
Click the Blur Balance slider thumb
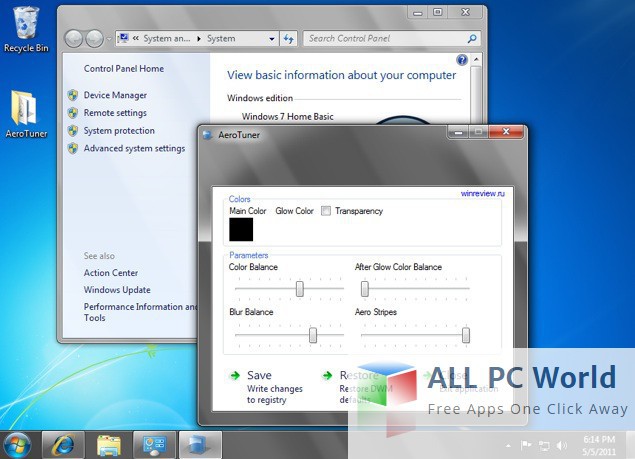tap(313, 335)
